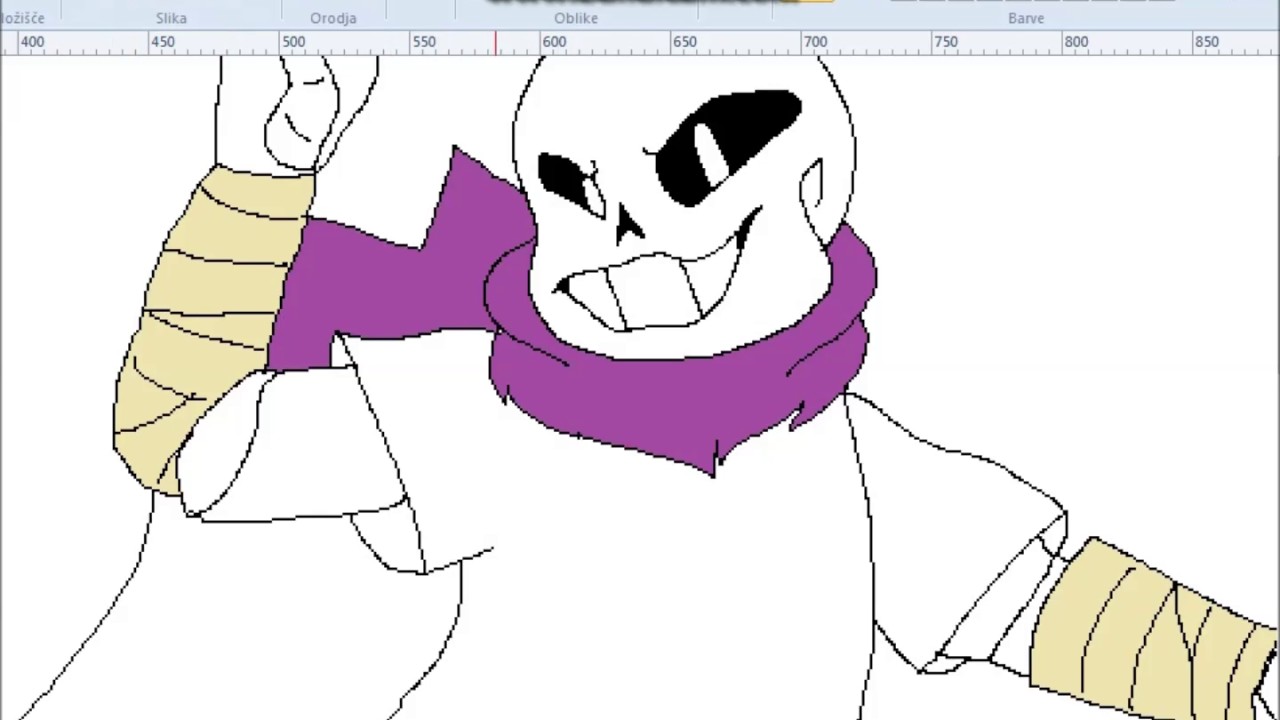
Task: Click the Orodja ribbon group label
Action: [x=333, y=18]
